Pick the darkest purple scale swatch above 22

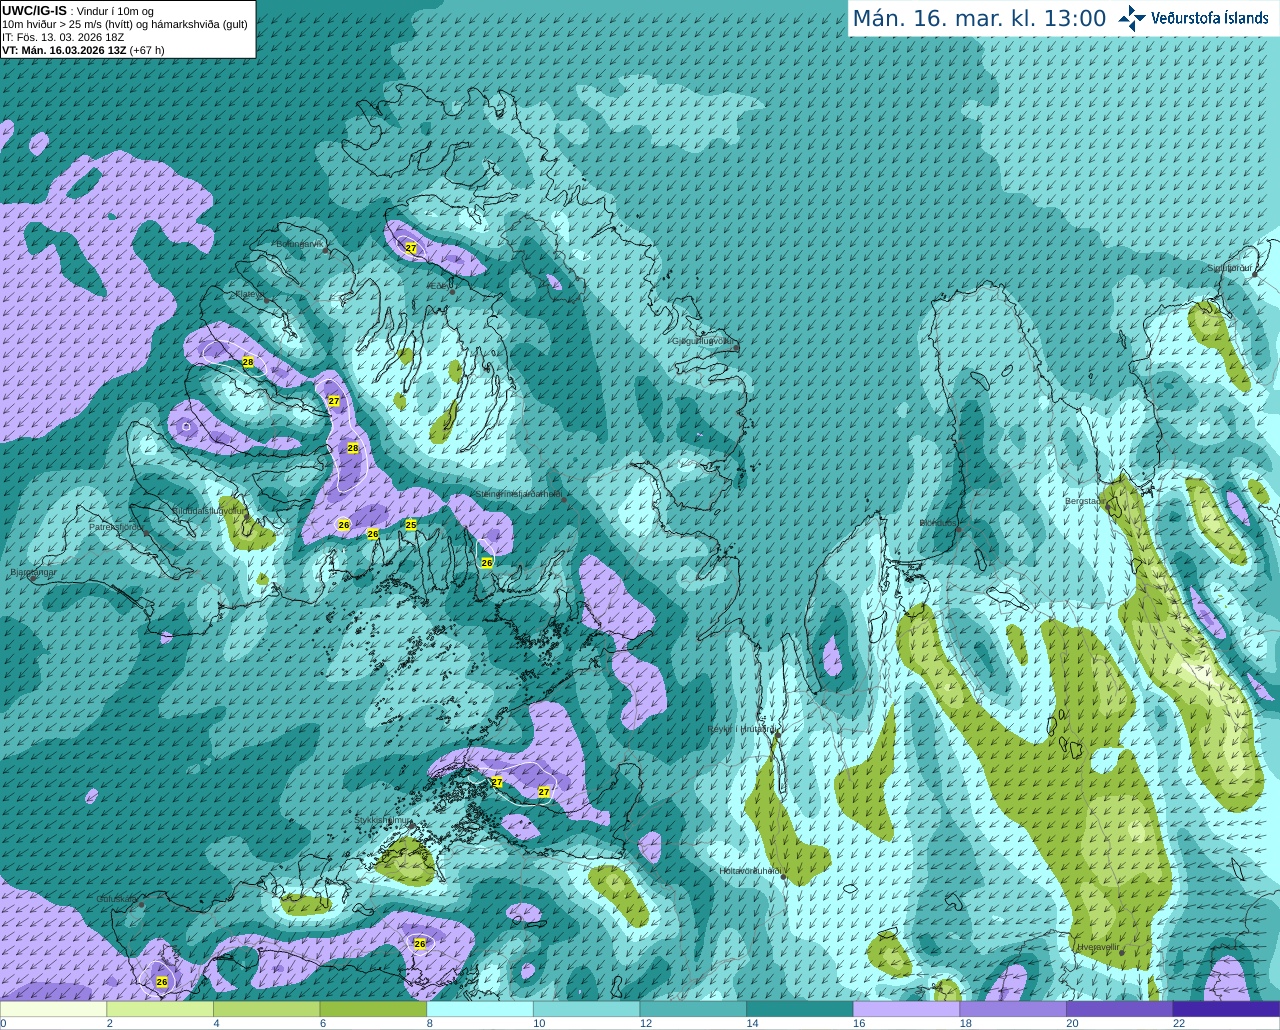click(x=1226, y=1009)
